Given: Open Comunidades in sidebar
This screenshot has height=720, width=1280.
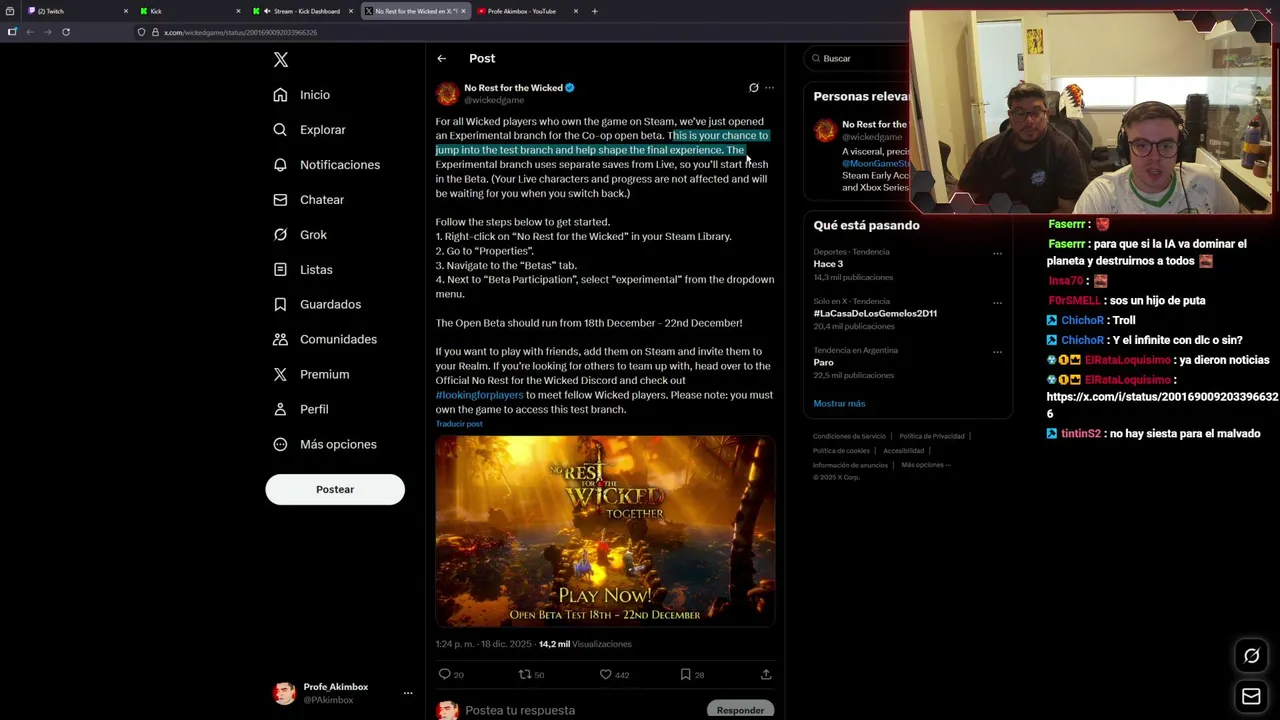Looking at the screenshot, I should [x=325, y=339].
